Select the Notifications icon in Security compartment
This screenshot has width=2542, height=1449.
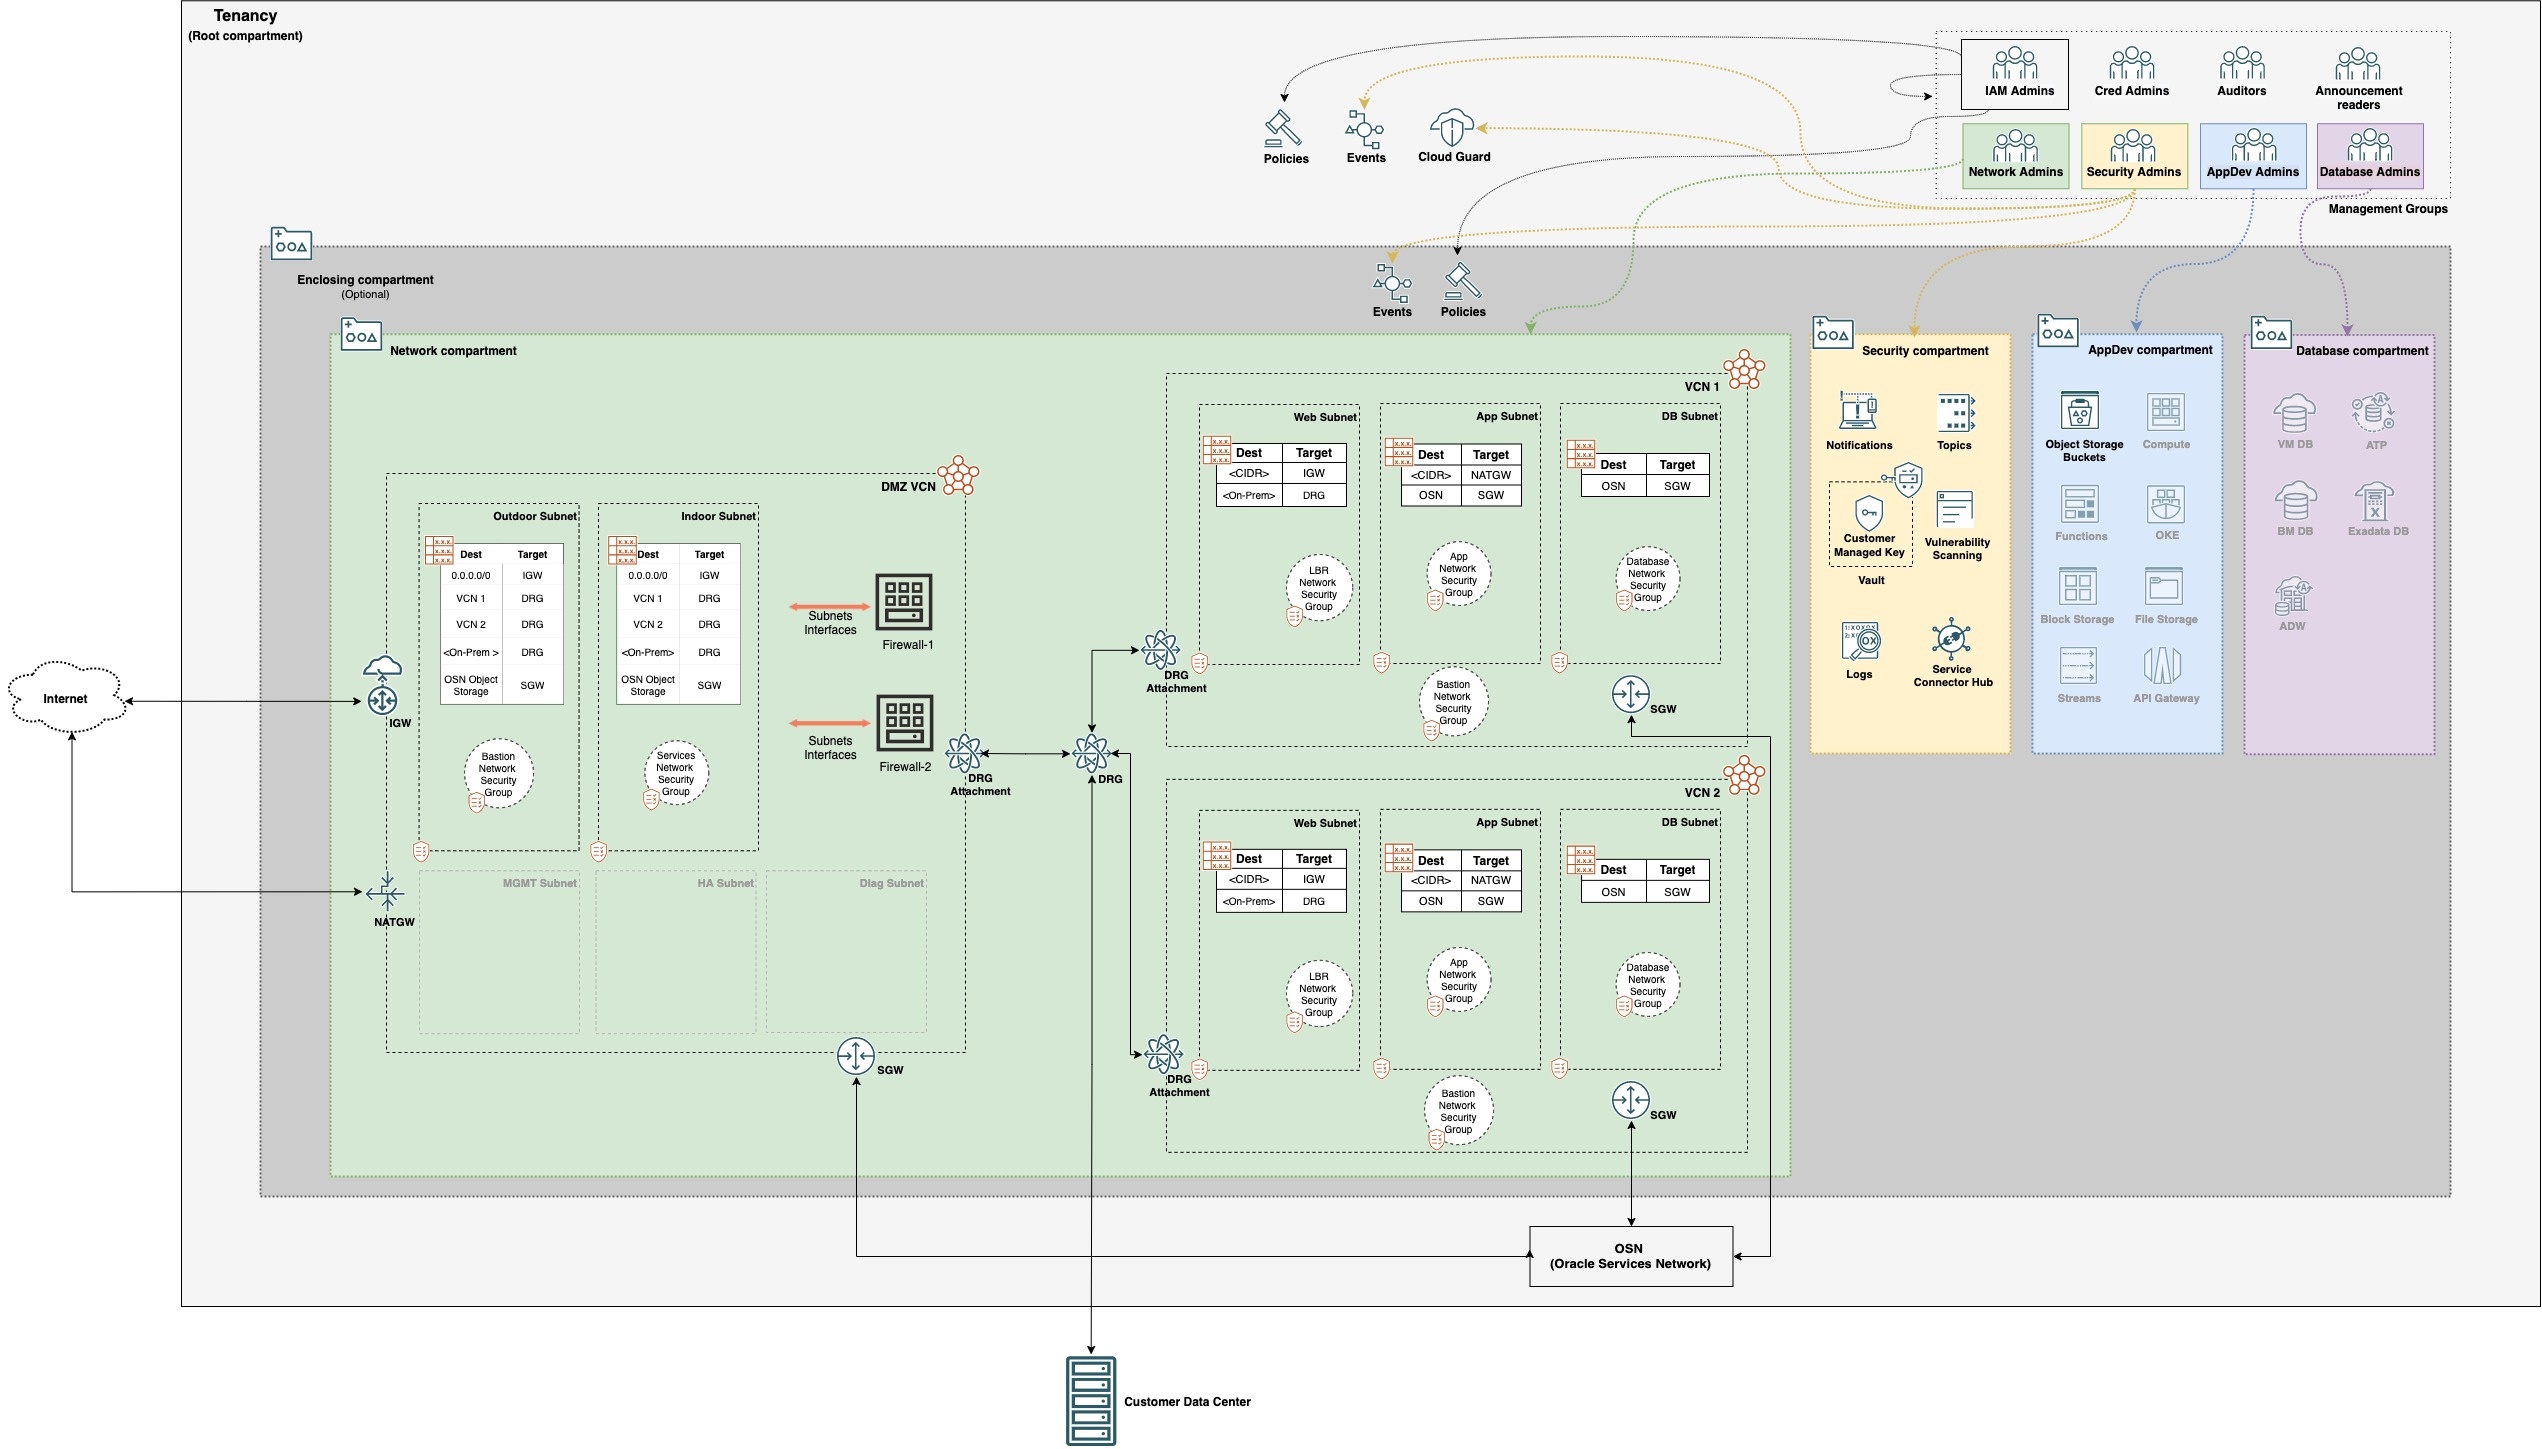(x=1858, y=411)
